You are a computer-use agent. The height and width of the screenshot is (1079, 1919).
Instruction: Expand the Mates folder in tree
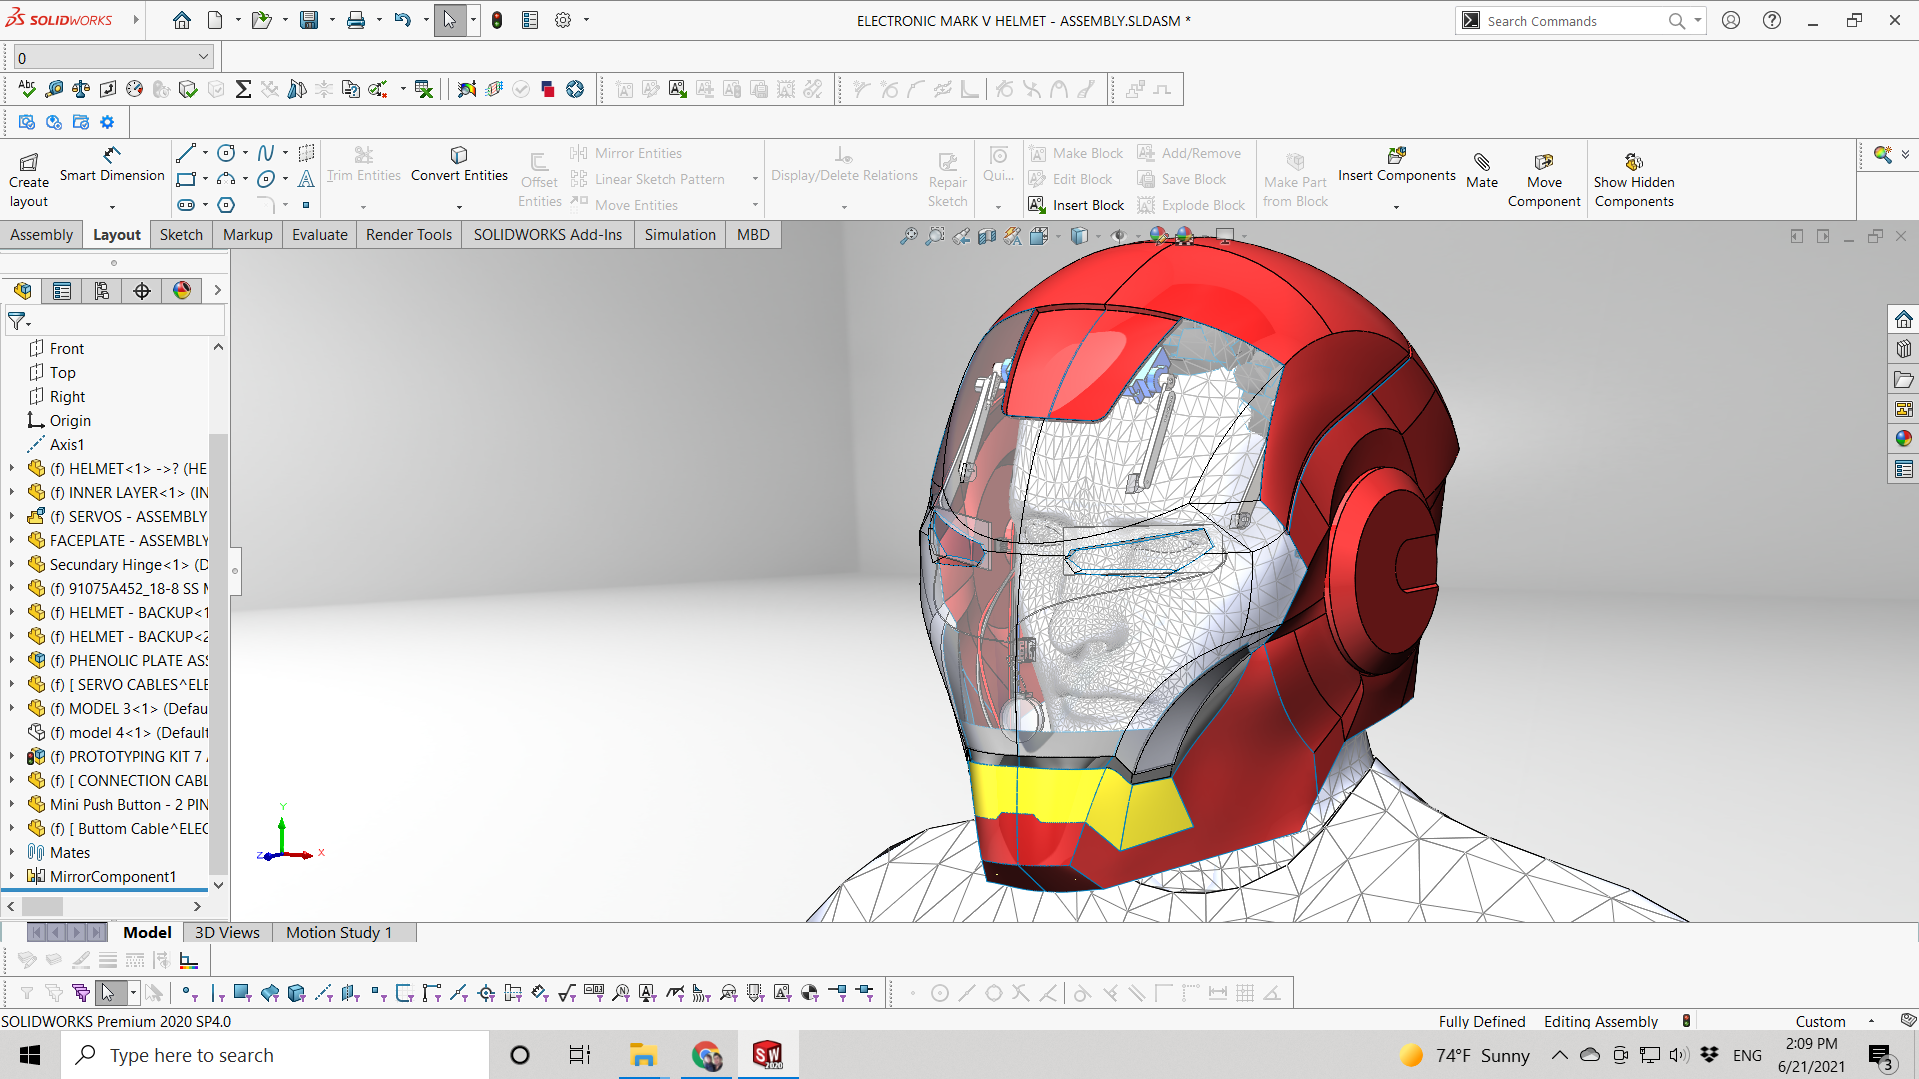pyautogui.click(x=12, y=852)
